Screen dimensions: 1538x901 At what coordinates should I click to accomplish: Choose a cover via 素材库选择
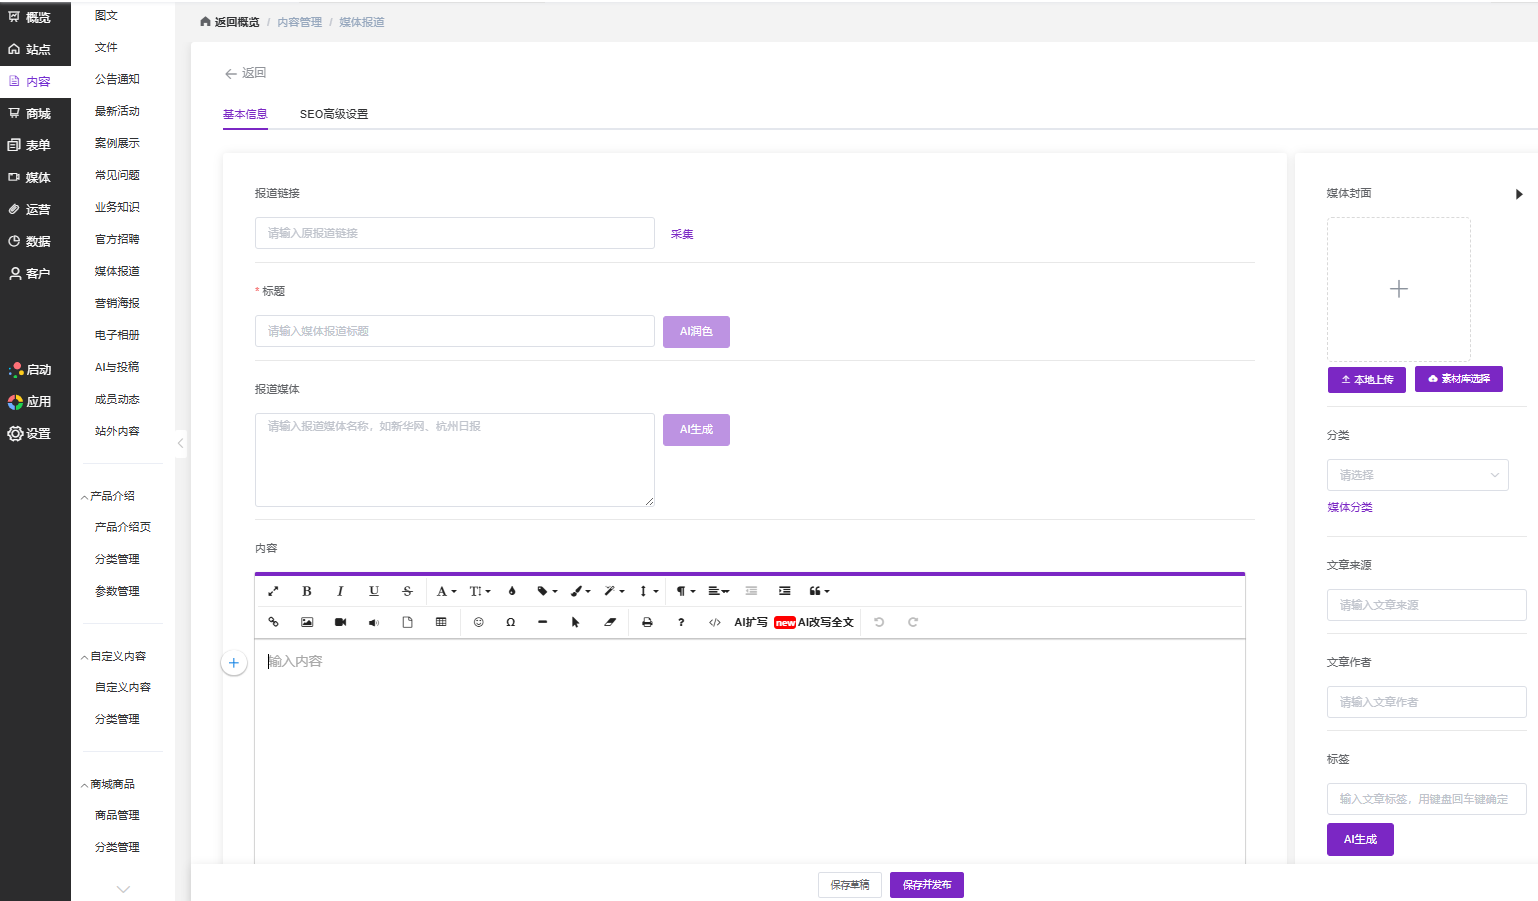[x=1459, y=379]
